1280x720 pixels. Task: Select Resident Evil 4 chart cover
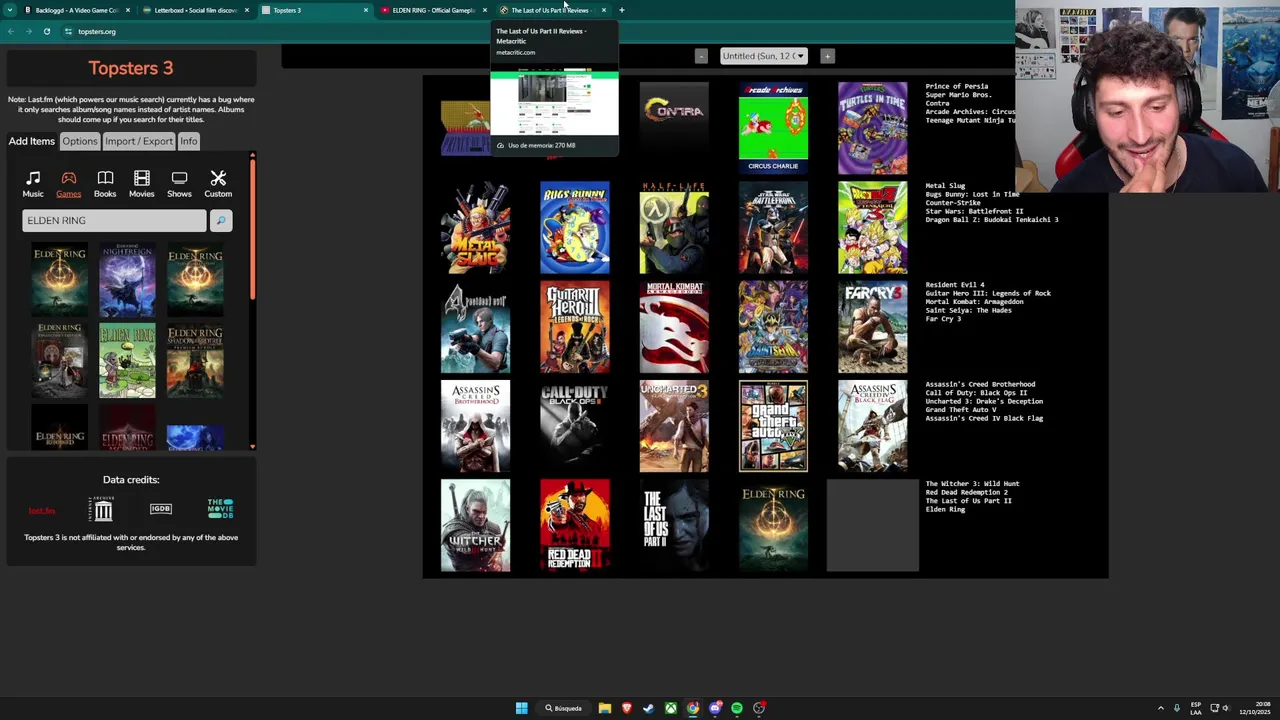[475, 327]
